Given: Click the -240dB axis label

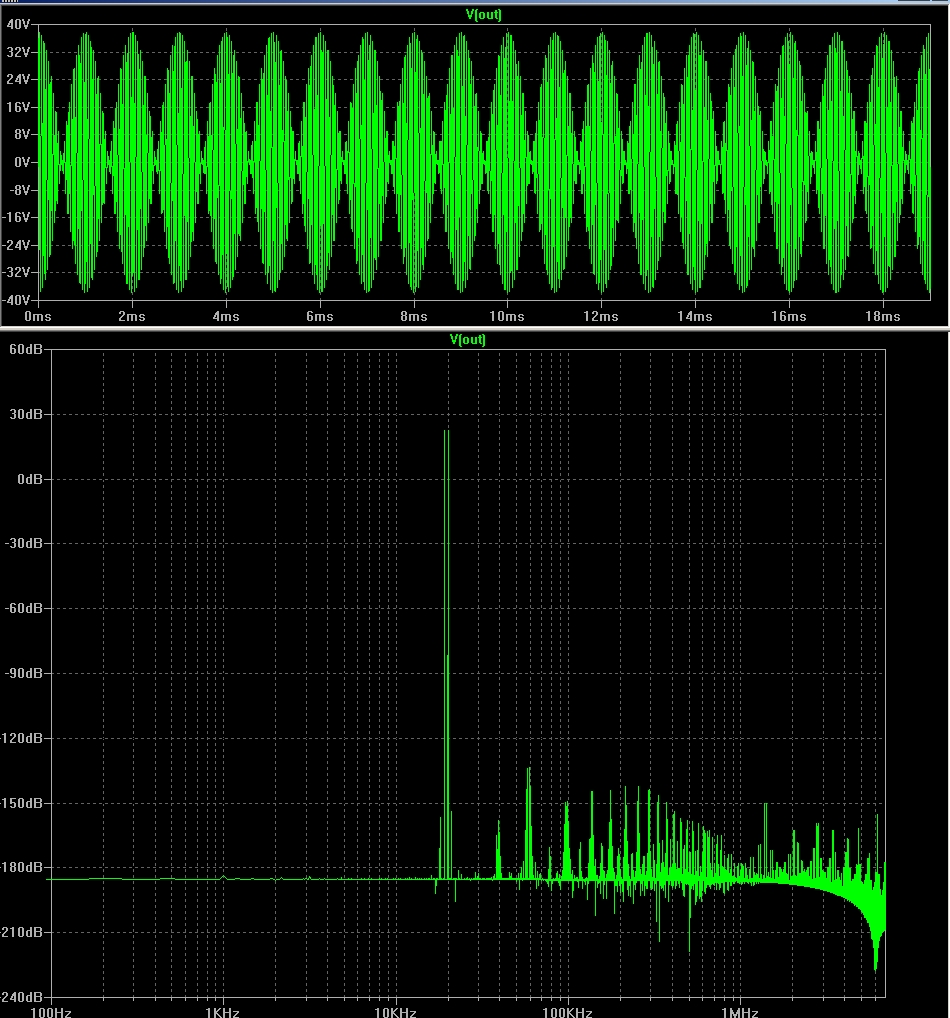Looking at the screenshot, I should [x=21, y=997].
